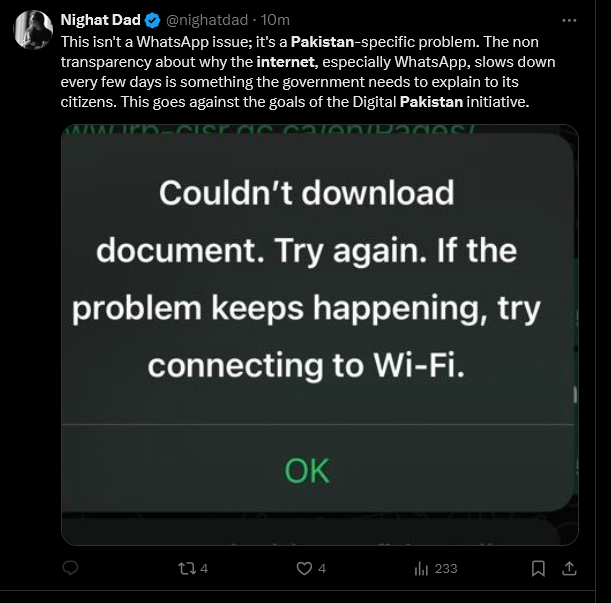Click the retweet count of 4
The height and width of the screenshot is (603, 611).
pyautogui.click(x=204, y=568)
